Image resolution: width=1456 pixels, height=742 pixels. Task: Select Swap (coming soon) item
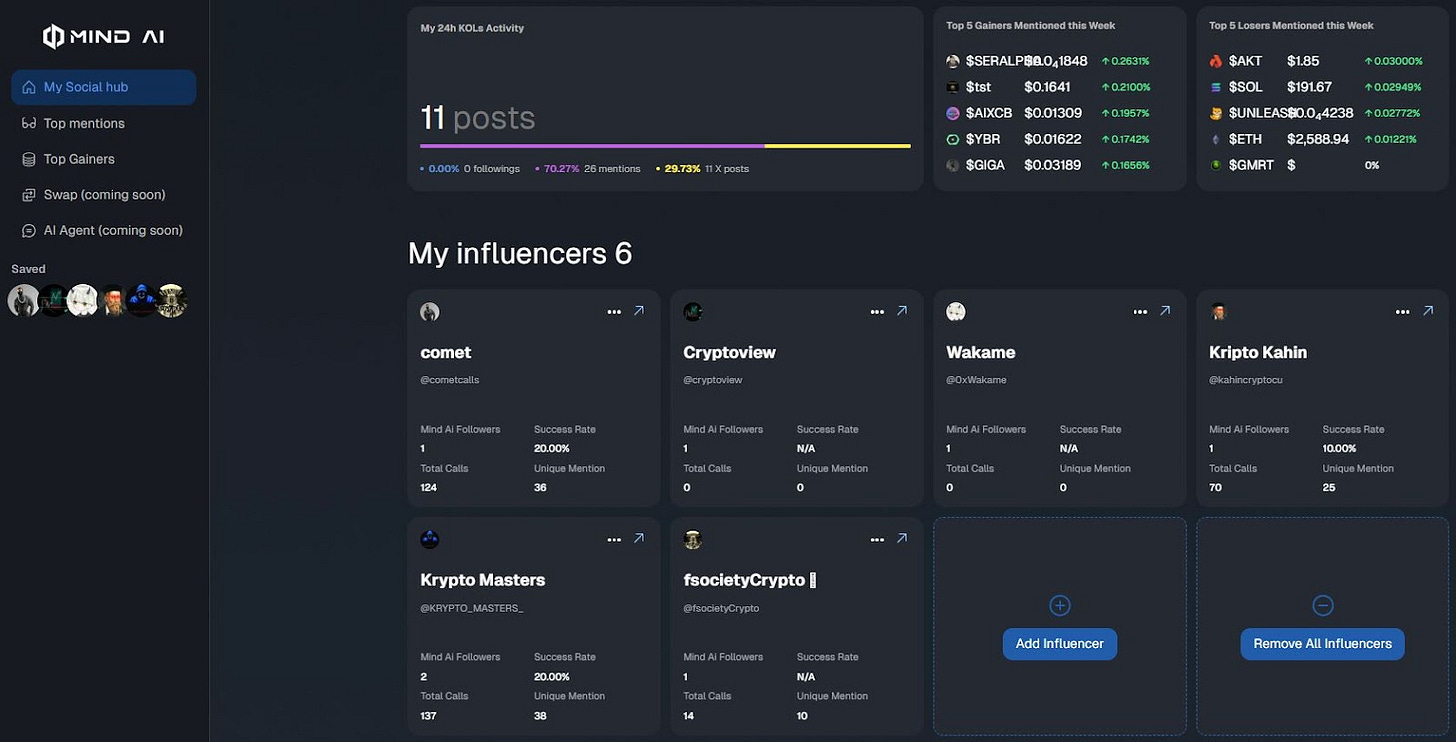click(104, 195)
